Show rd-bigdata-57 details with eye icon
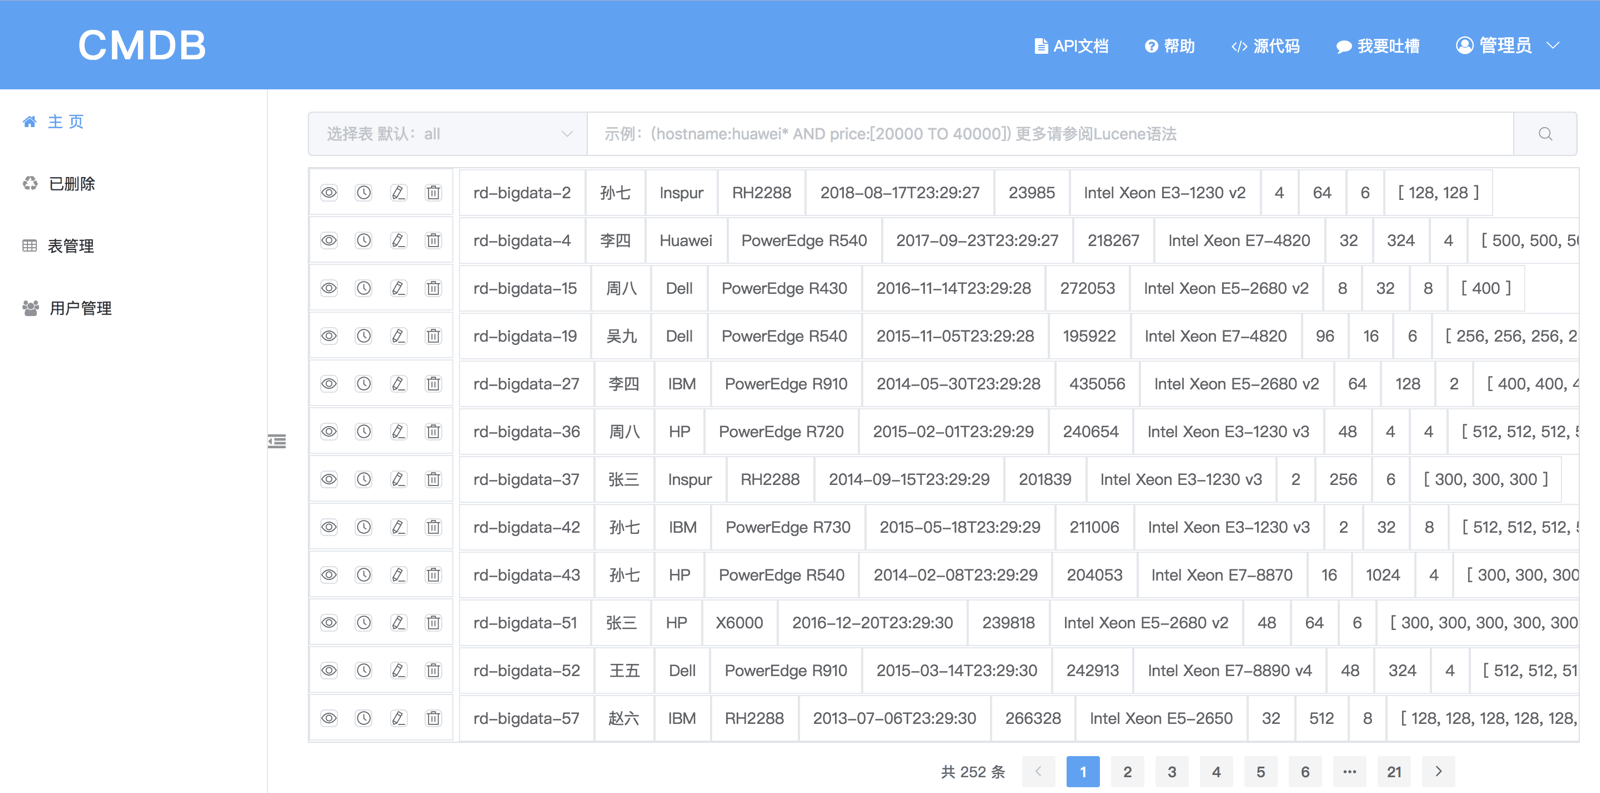 coord(329,718)
